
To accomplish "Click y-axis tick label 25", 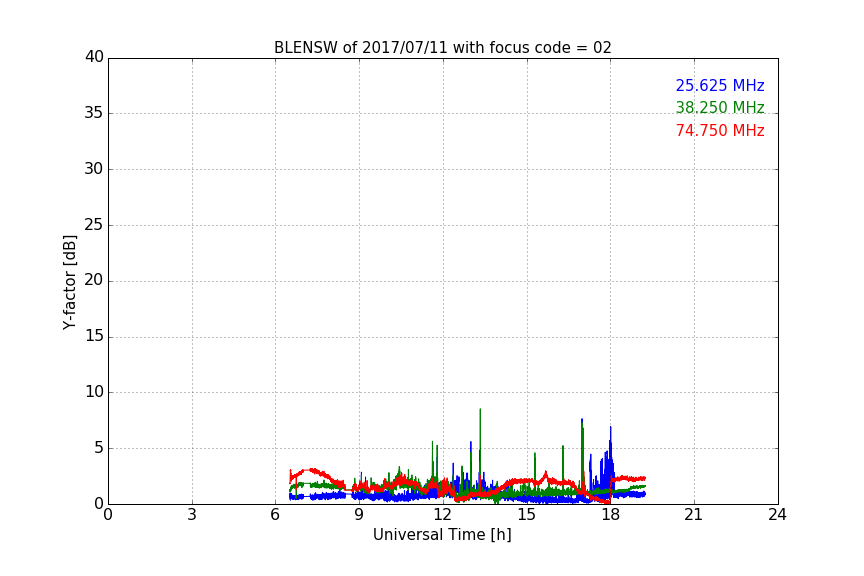I will (x=94, y=224).
